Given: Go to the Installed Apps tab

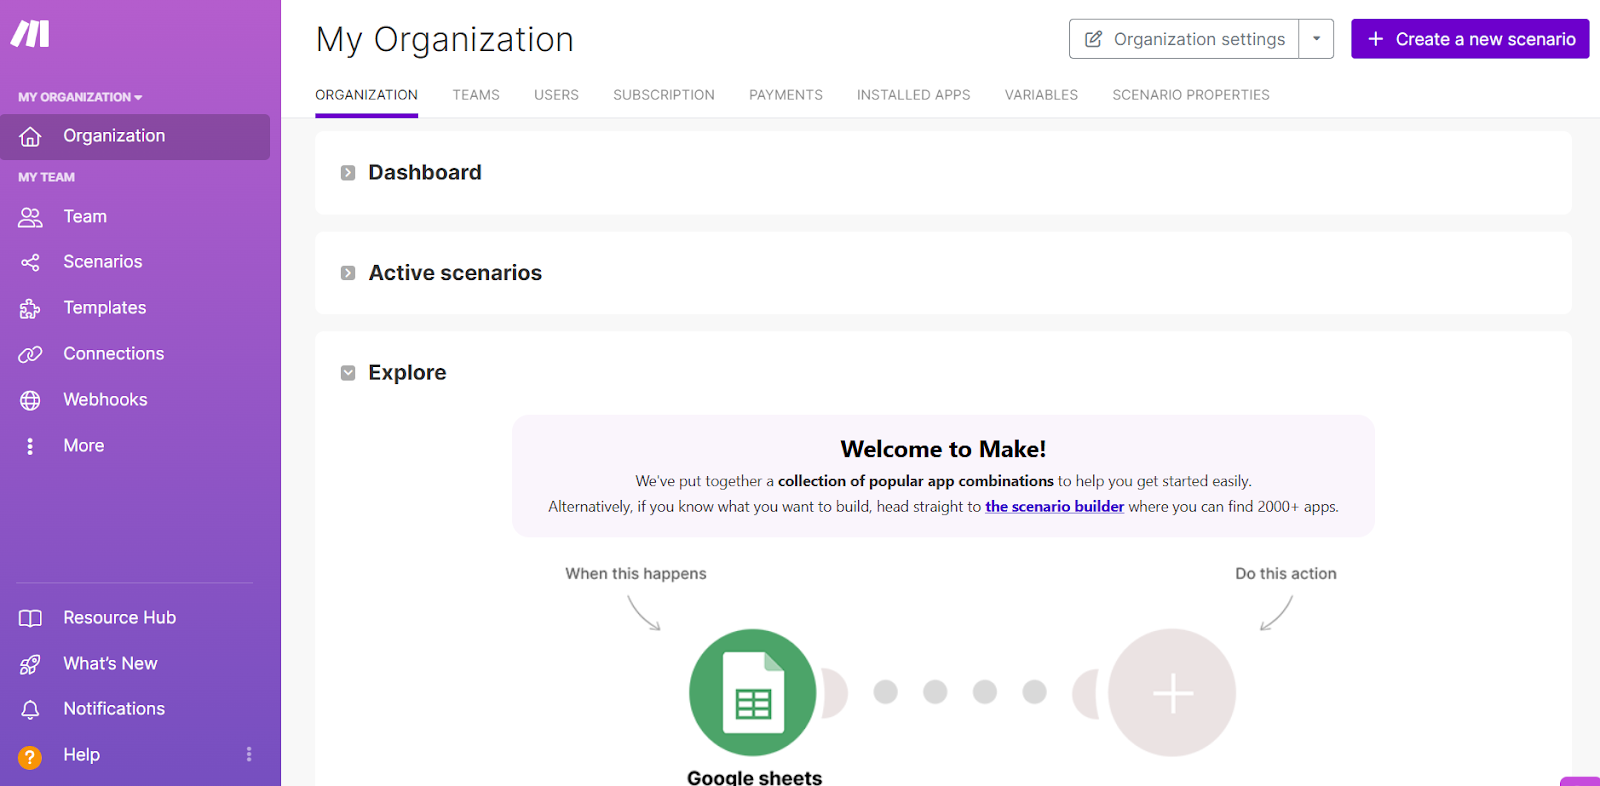Looking at the screenshot, I should (x=914, y=95).
